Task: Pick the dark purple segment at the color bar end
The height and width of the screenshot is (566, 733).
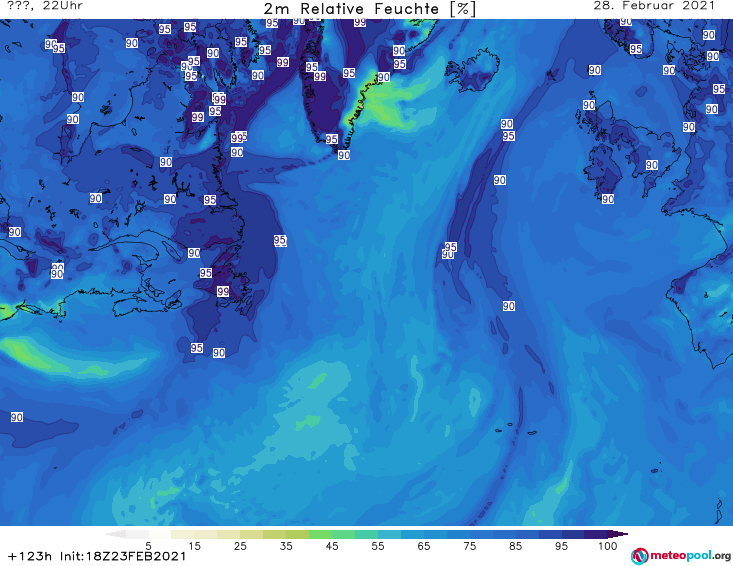Action: (x=596, y=534)
